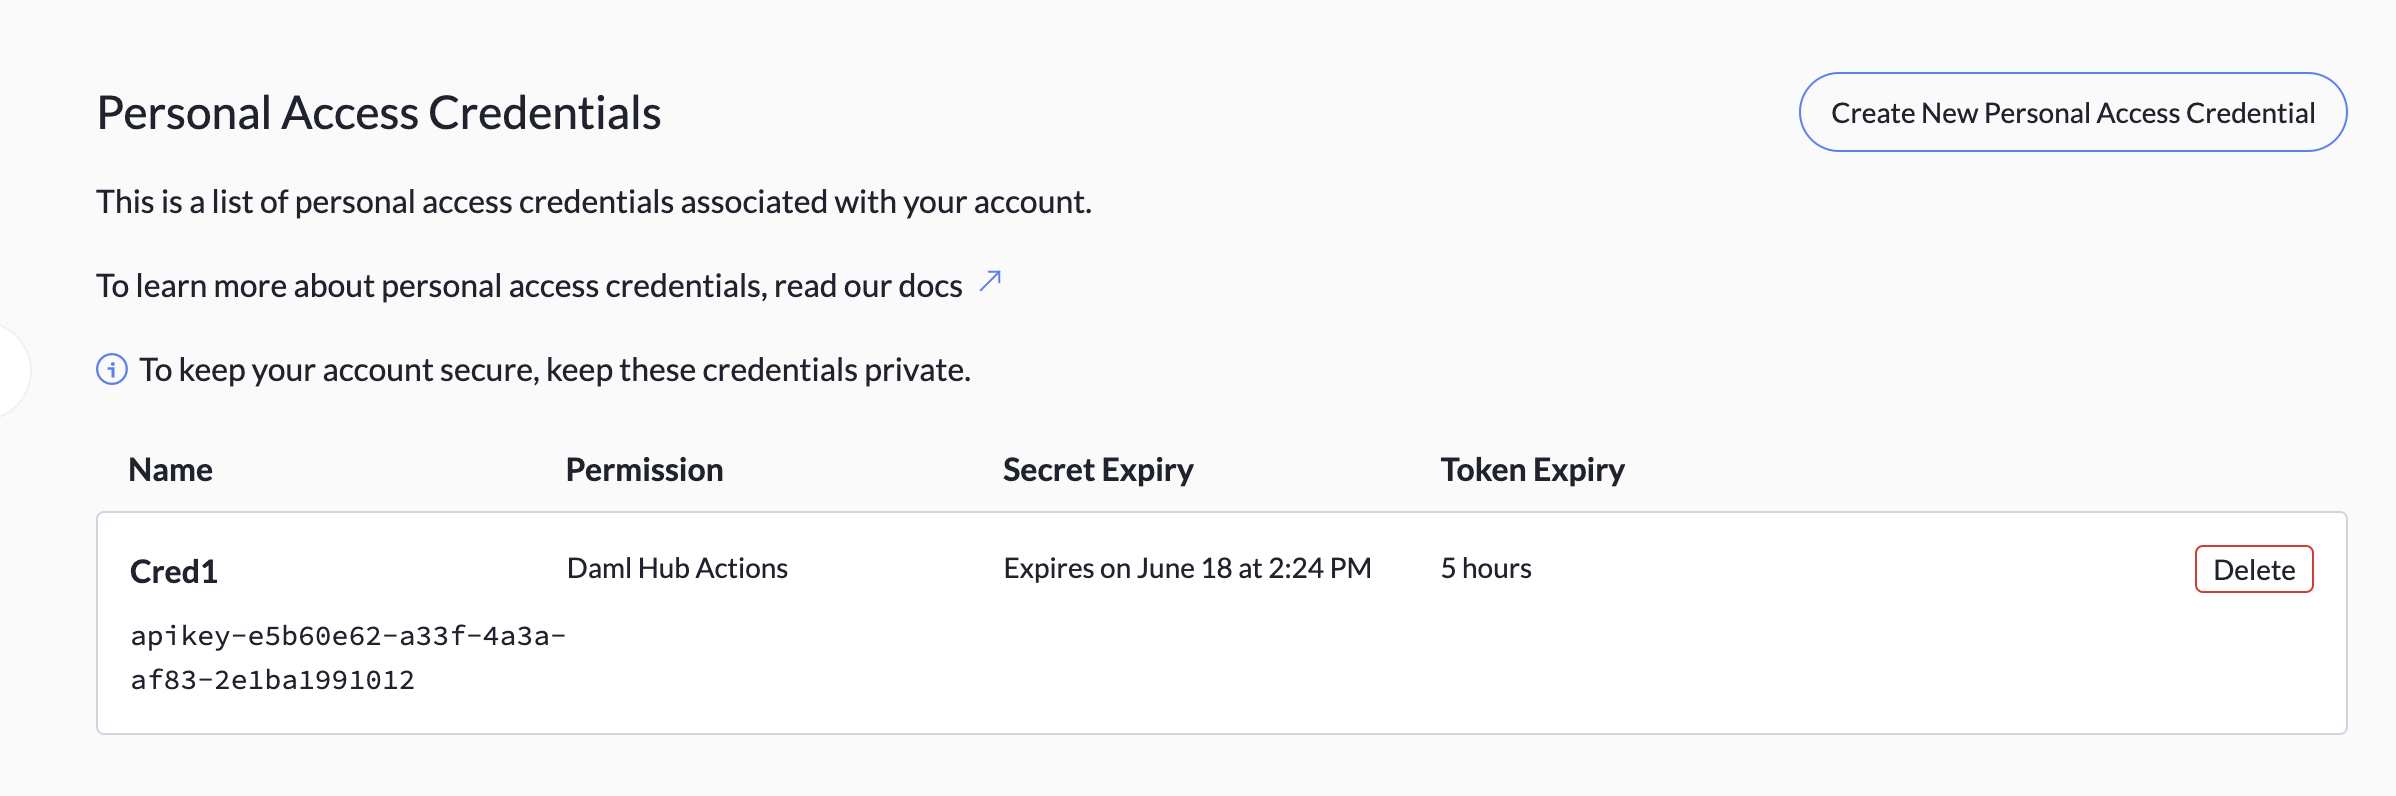Click the Secret Expiry column header

pyautogui.click(x=1097, y=469)
